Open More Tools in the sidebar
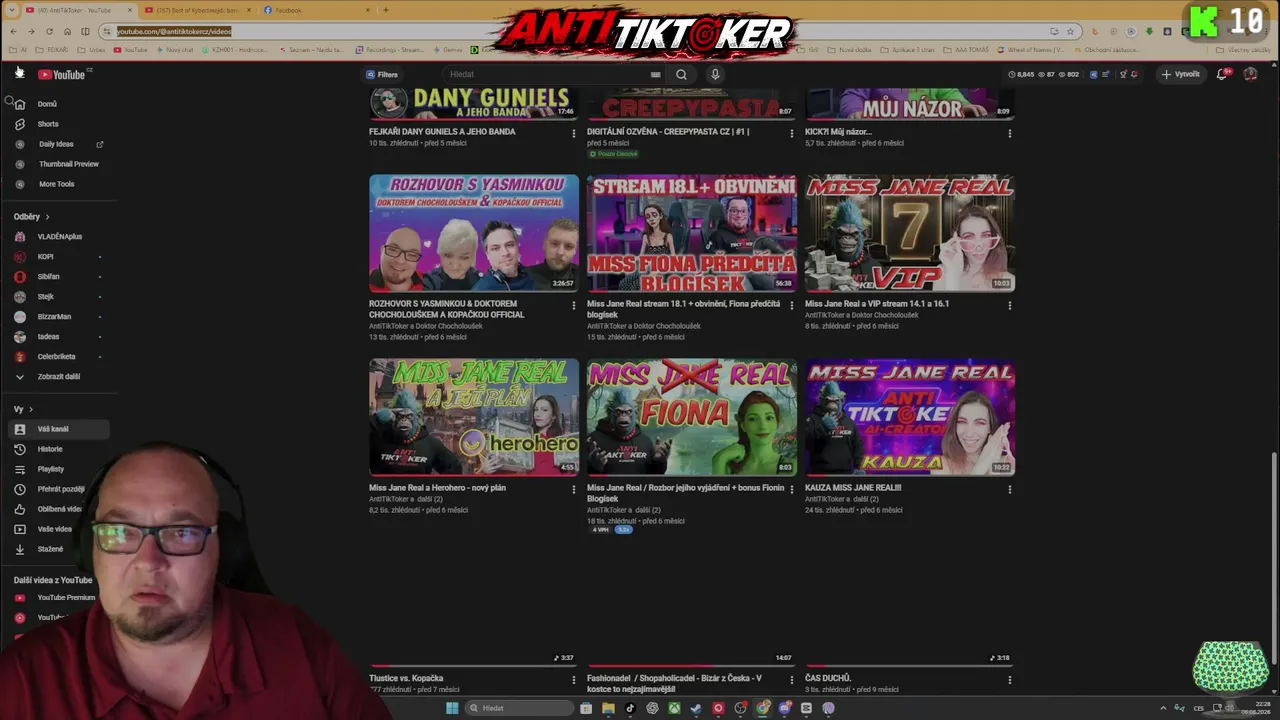Screen dimensions: 1280x720 (59, 184)
